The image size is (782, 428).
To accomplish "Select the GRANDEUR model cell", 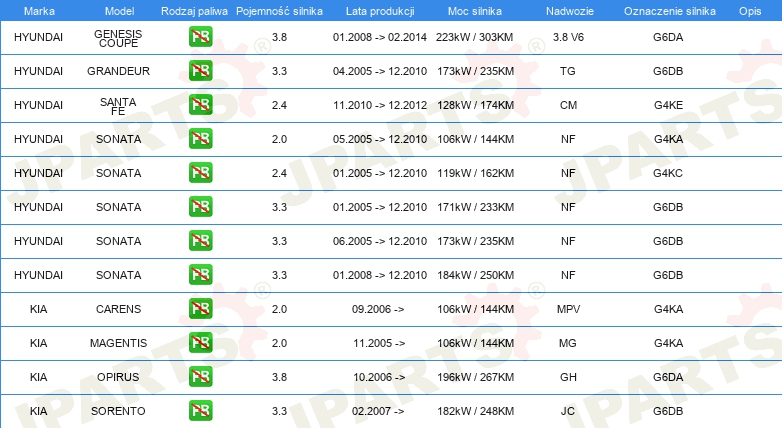I will (x=118, y=71).
